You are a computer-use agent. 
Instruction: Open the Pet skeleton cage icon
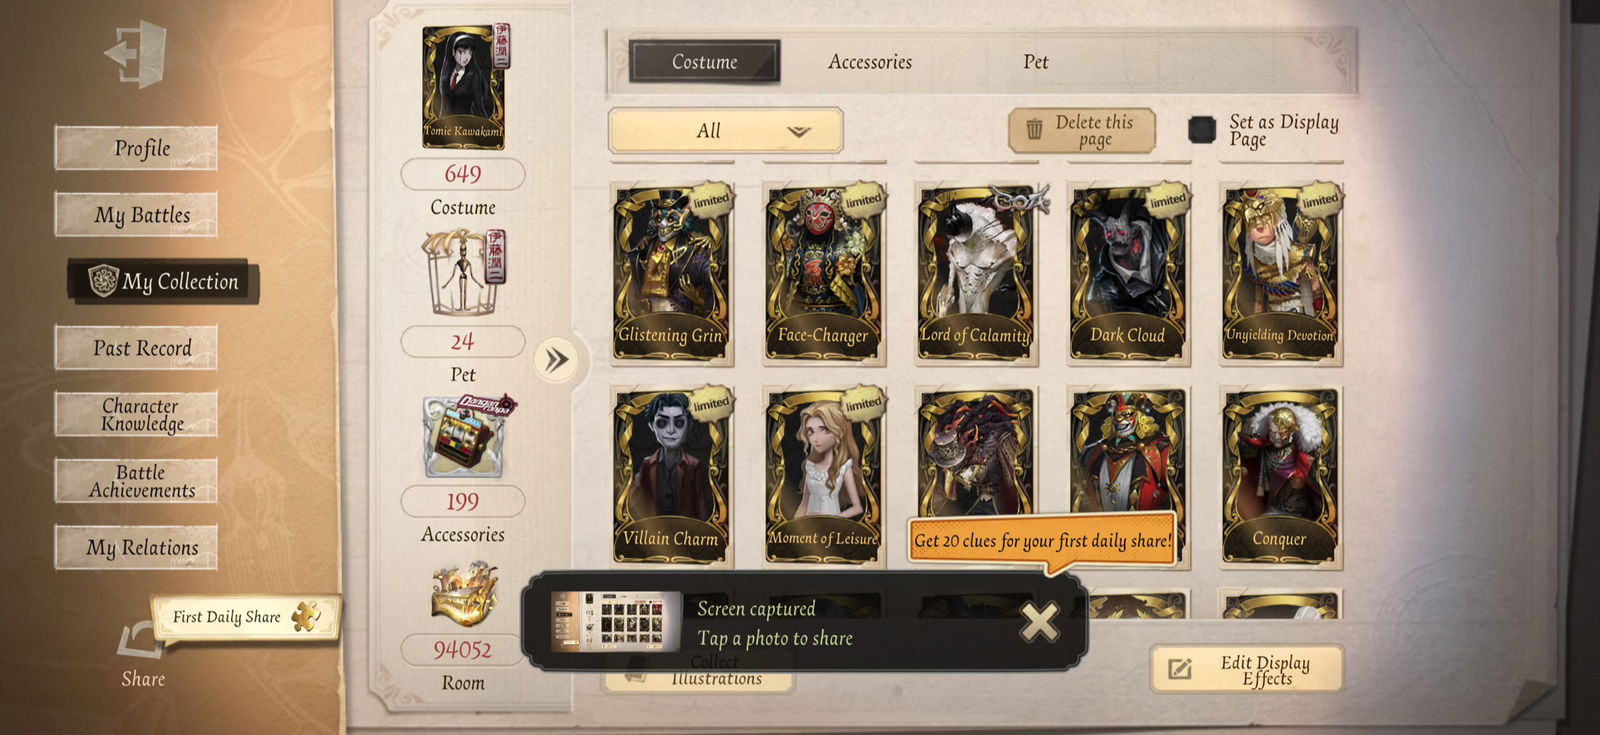click(x=463, y=272)
